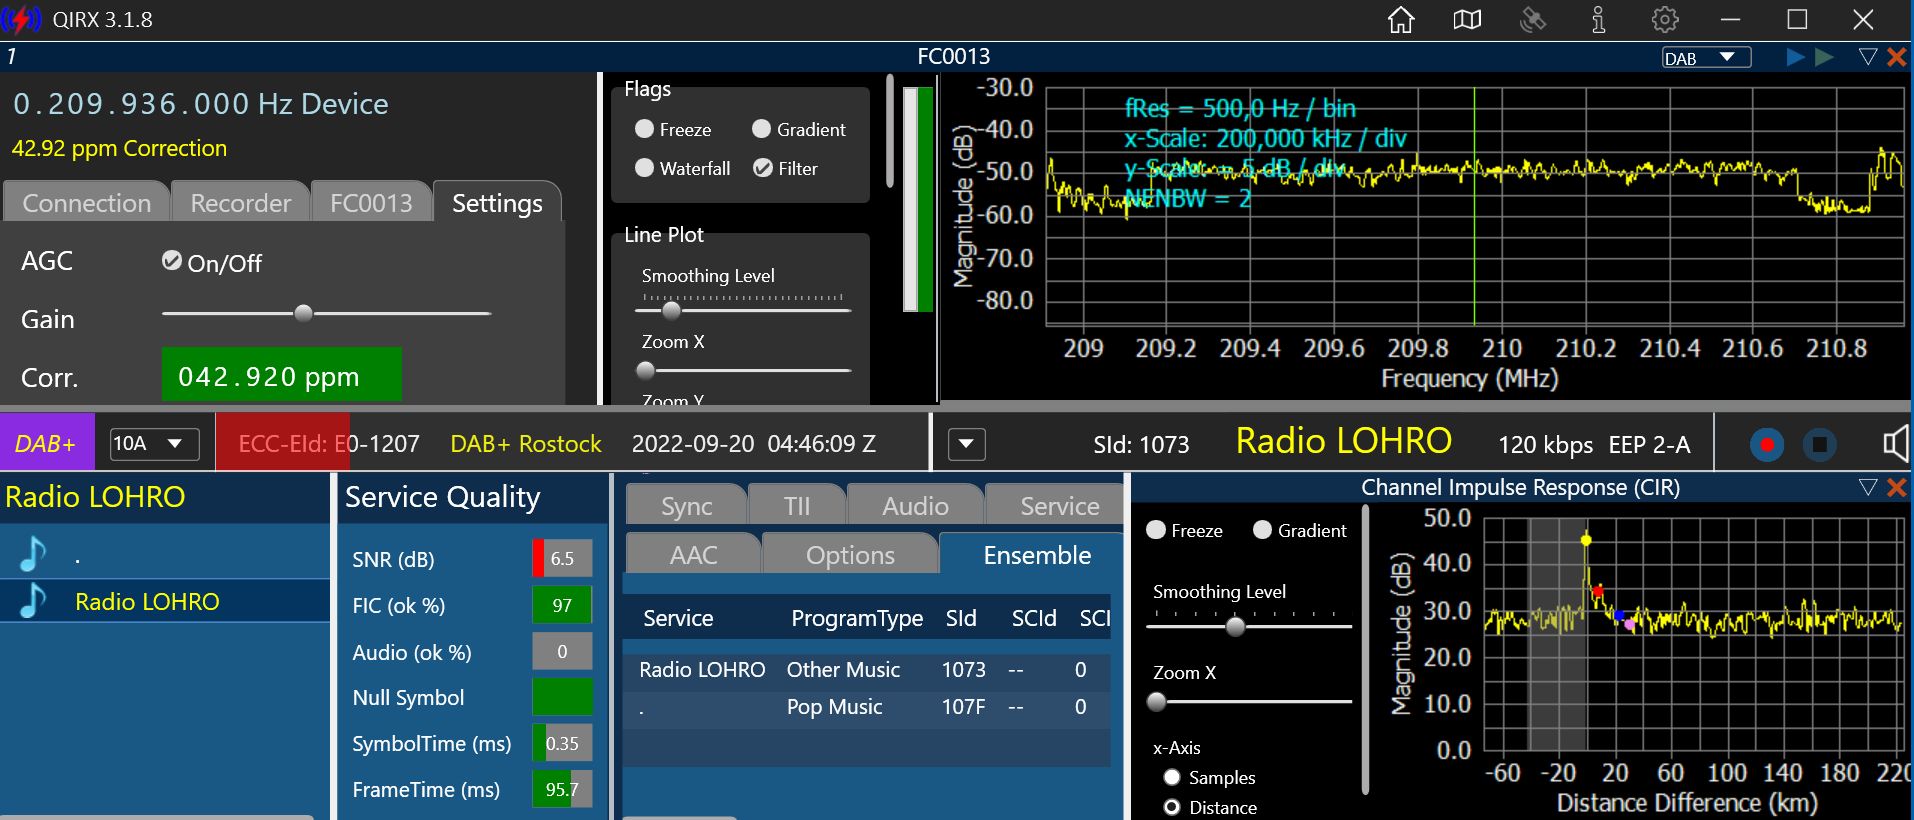Open the TII tab
The height and width of the screenshot is (820, 1914).
click(797, 506)
